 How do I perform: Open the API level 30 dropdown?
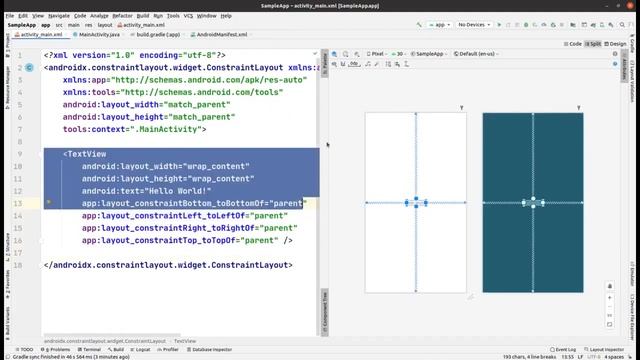click(x=398, y=54)
